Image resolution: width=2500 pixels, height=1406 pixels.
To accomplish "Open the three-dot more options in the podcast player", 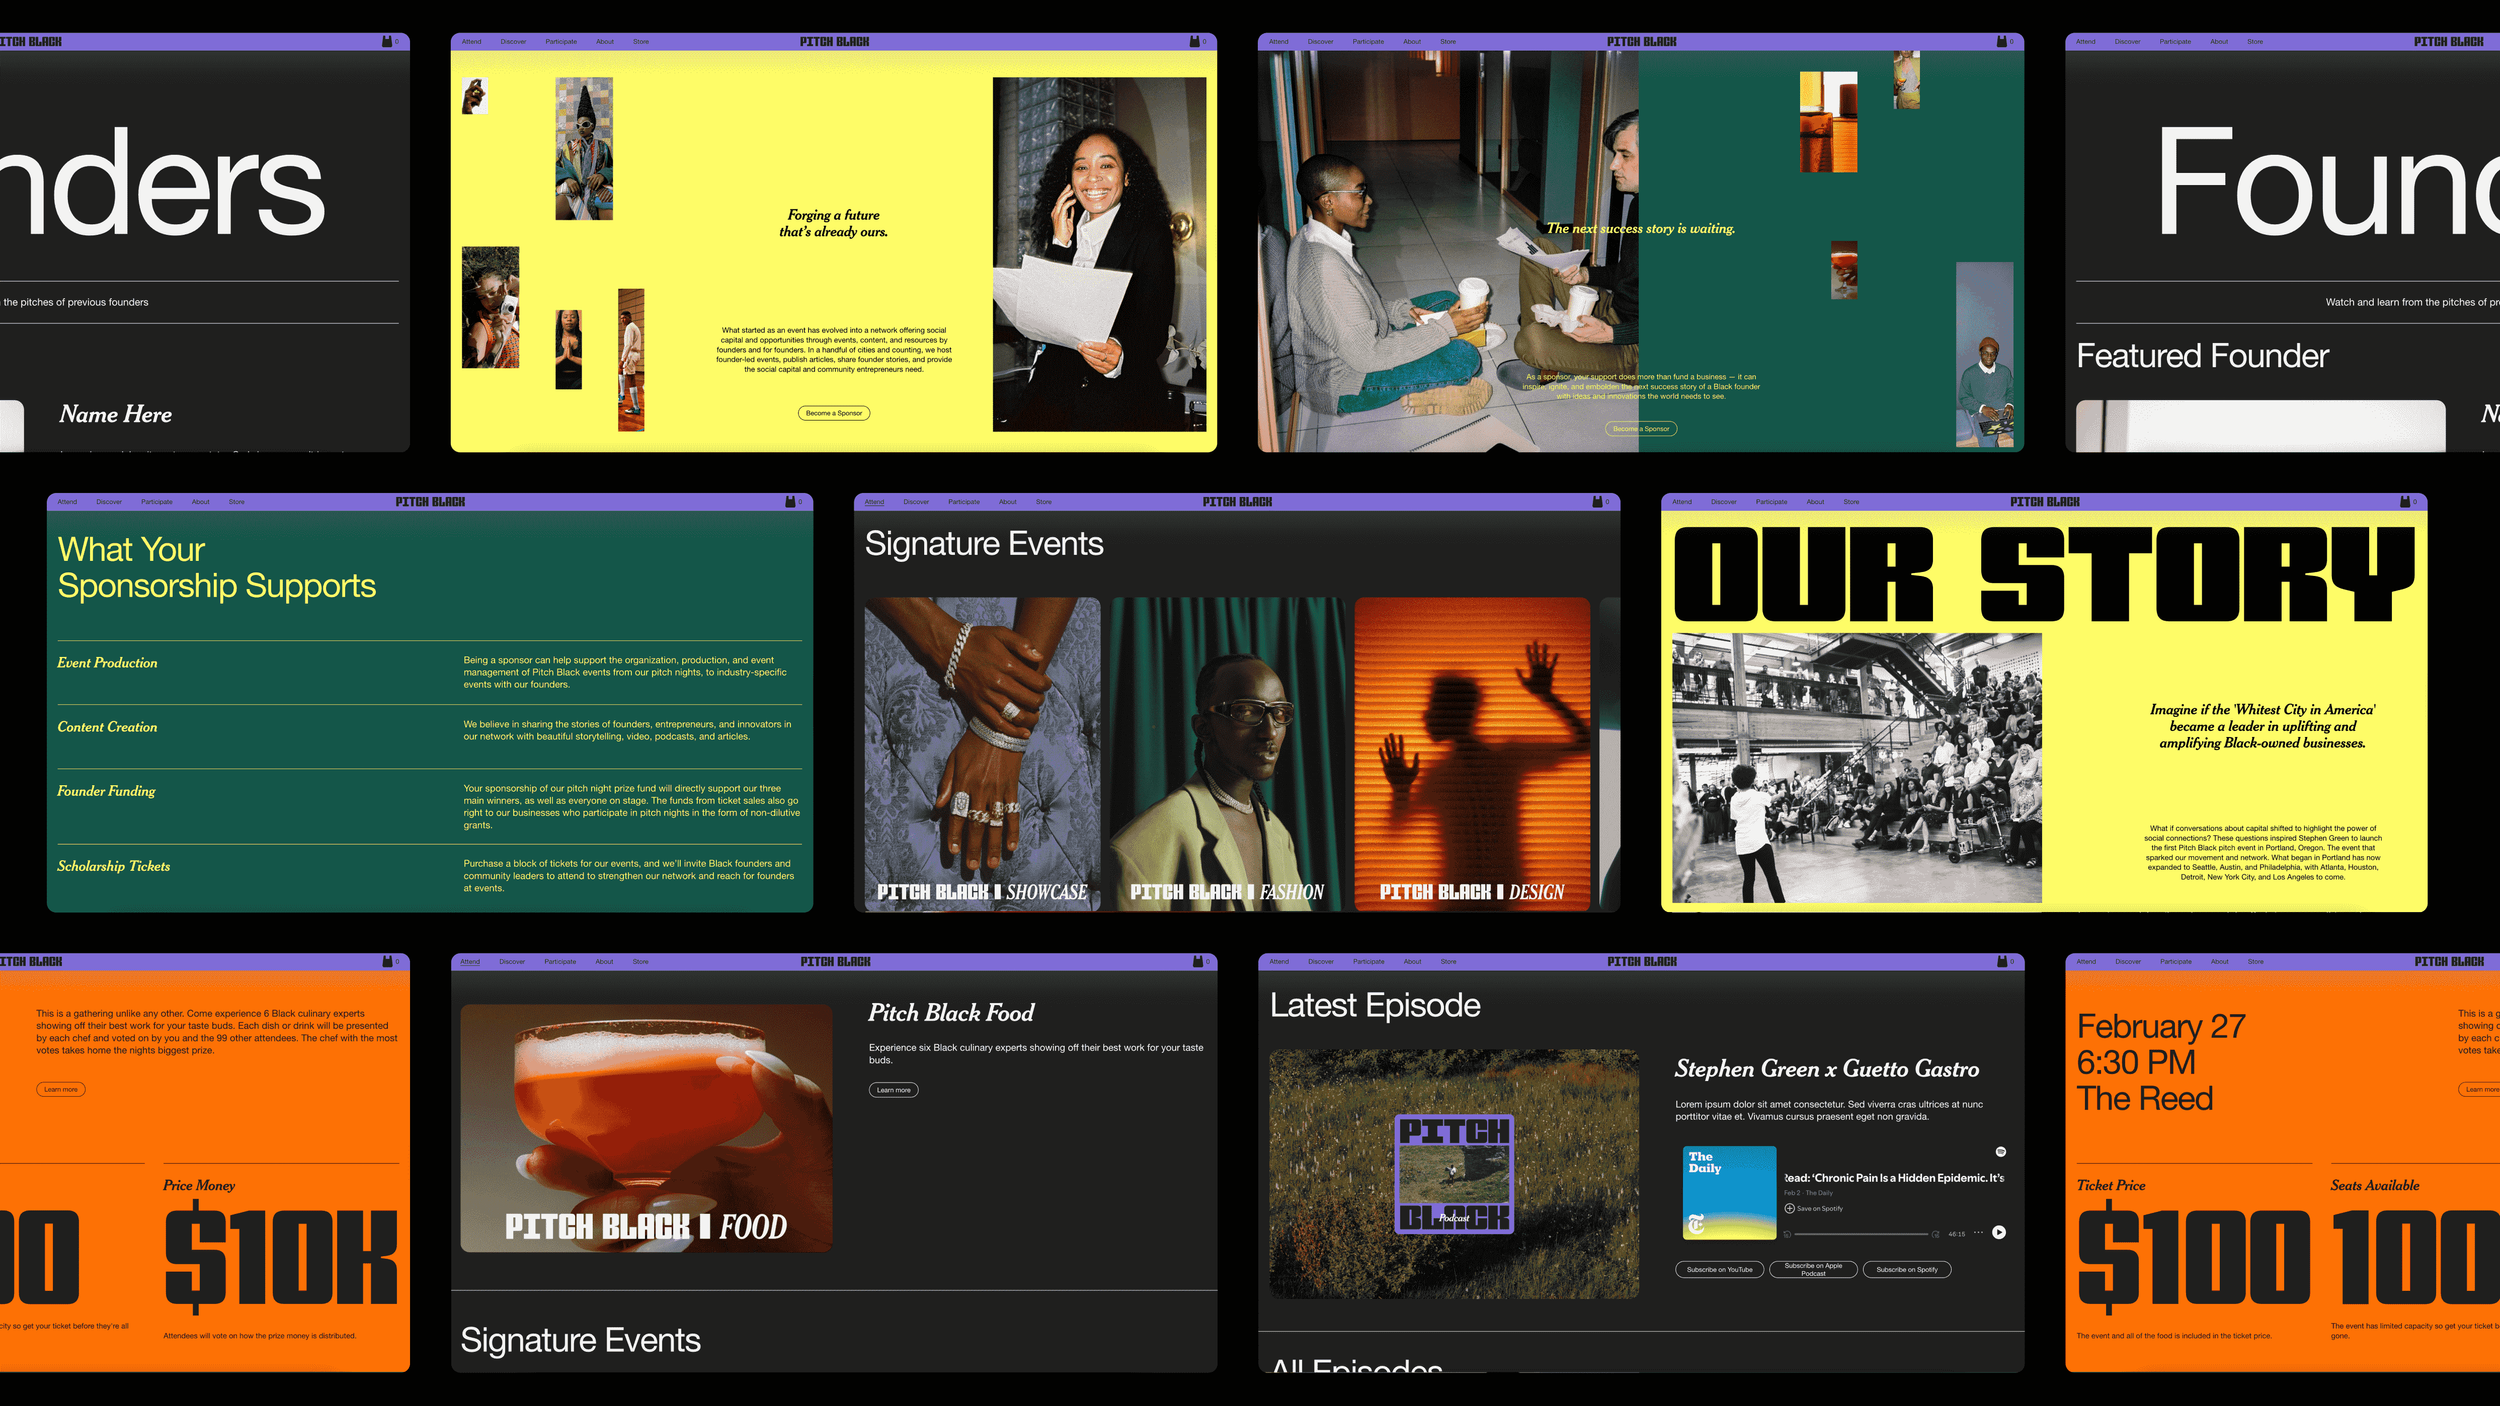I will point(1978,1232).
